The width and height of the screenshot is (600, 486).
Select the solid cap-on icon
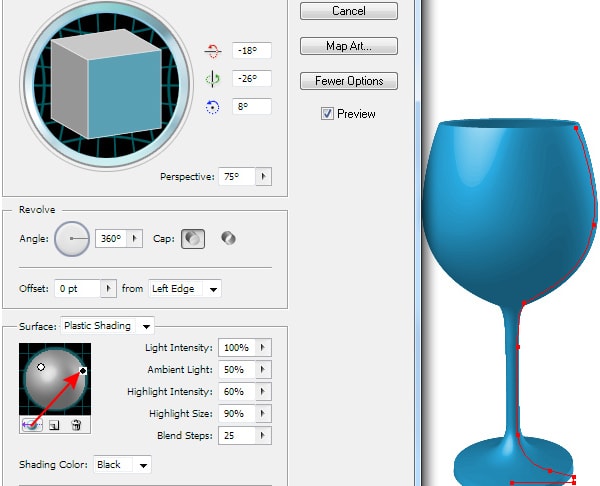(193, 239)
